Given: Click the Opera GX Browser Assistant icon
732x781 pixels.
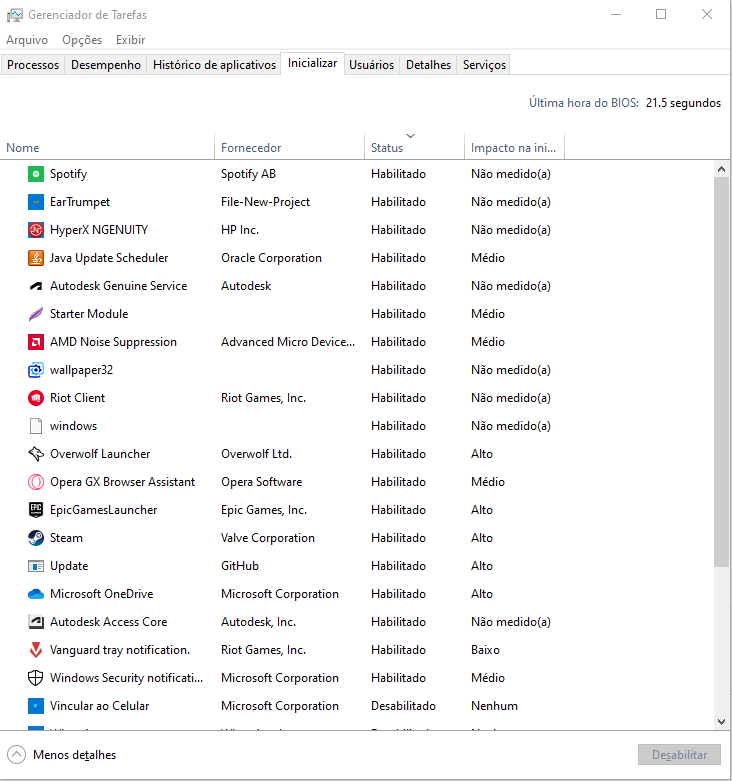Looking at the screenshot, I should tap(36, 482).
